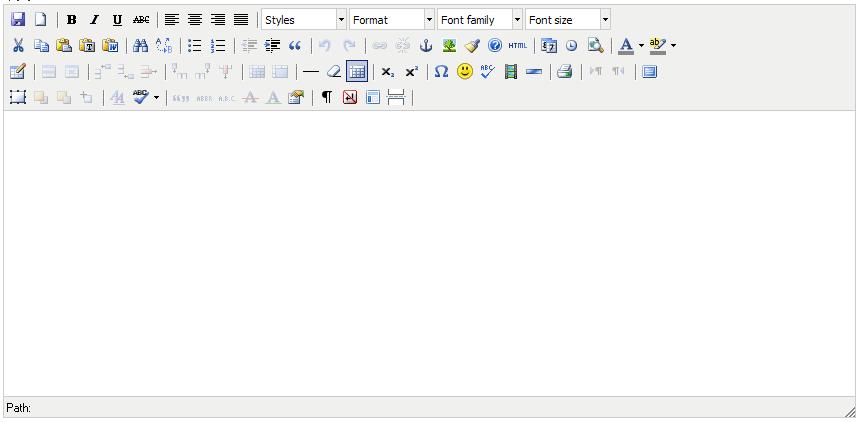Screen dimensions: 861x422
Task: Paste from Word
Action: point(110,46)
